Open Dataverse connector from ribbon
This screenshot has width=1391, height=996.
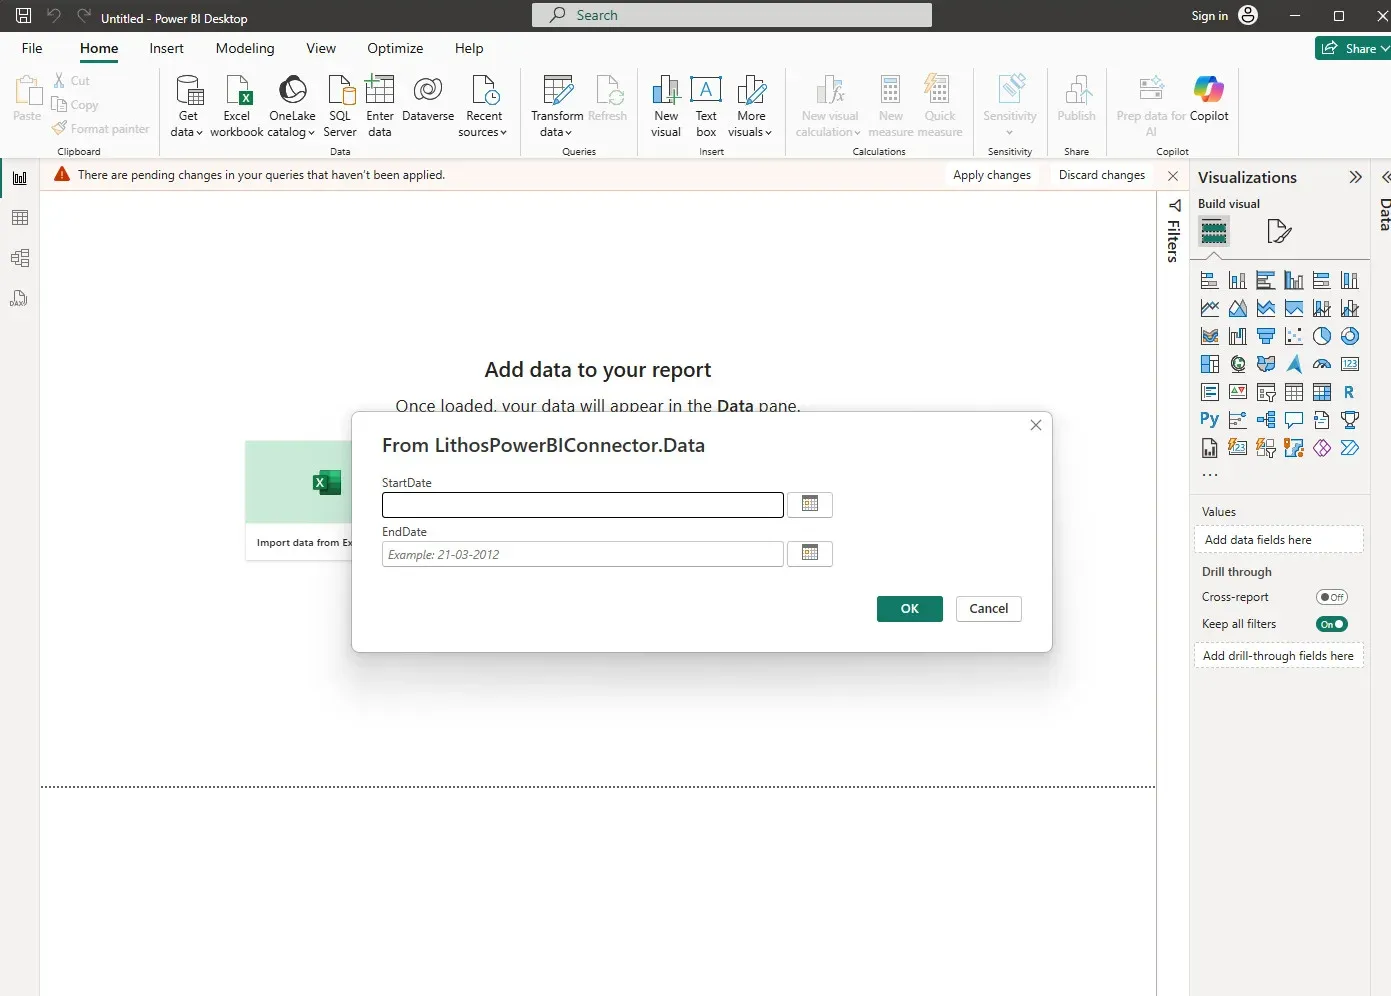[428, 99]
